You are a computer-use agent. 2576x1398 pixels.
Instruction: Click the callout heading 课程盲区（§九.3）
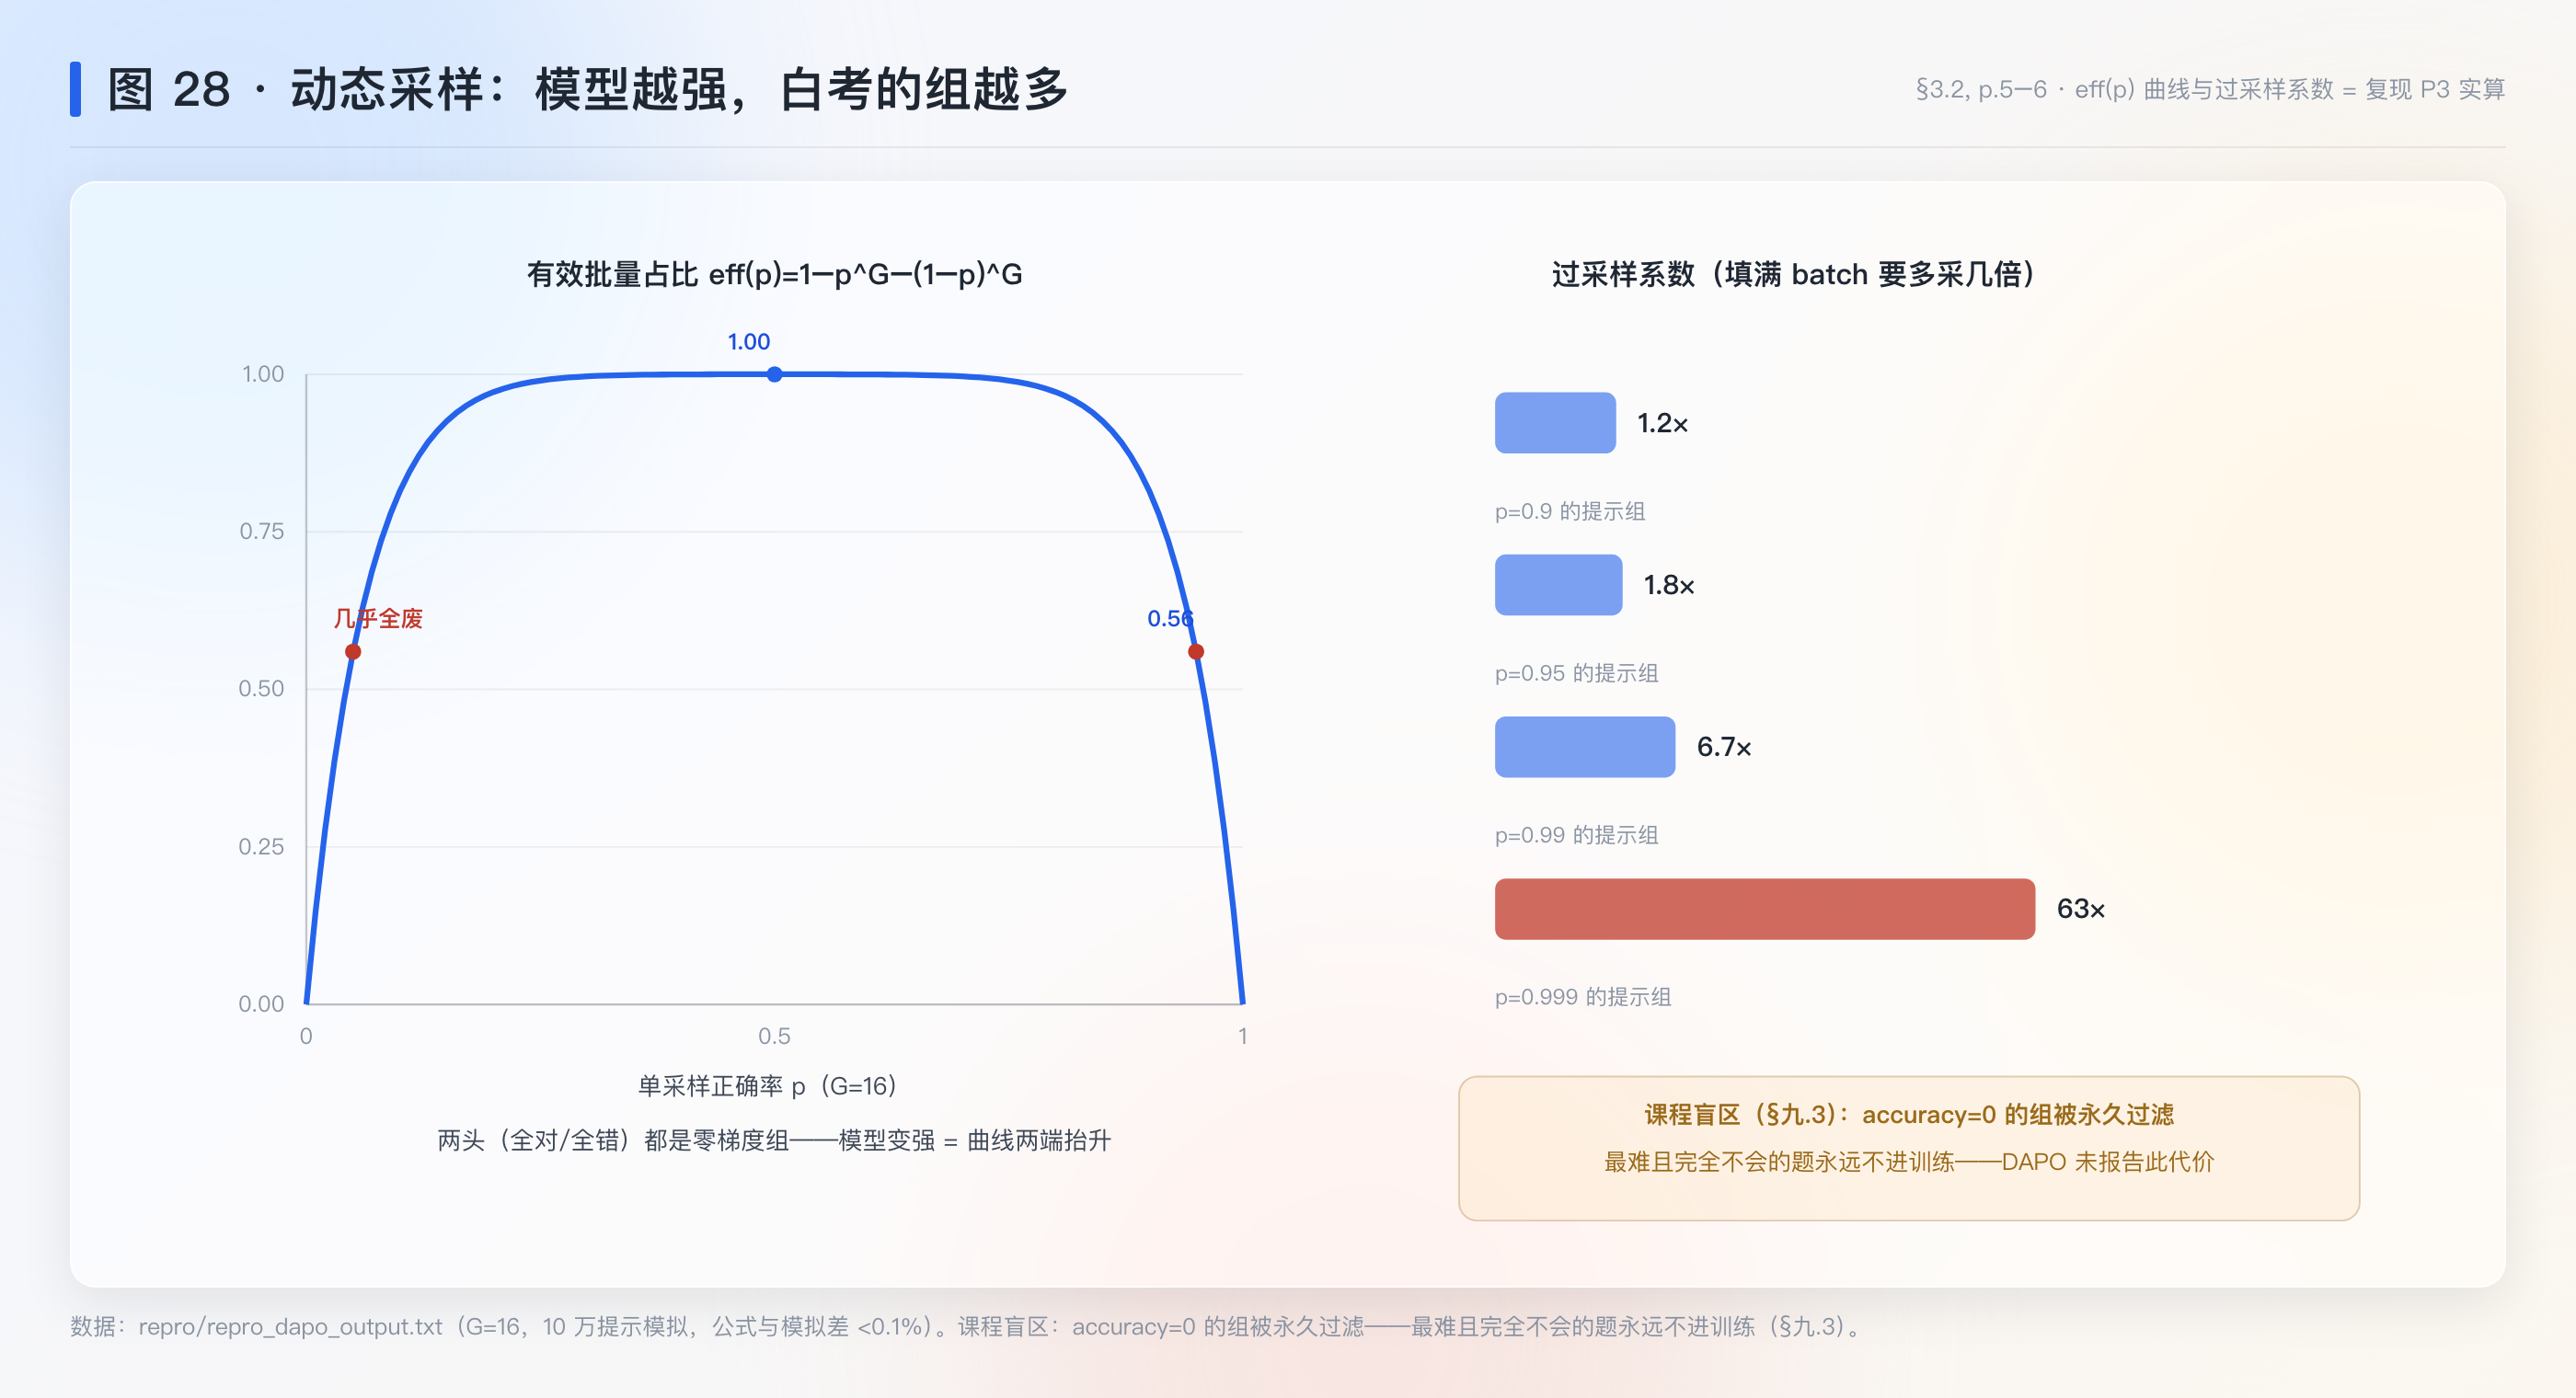[1909, 1115]
